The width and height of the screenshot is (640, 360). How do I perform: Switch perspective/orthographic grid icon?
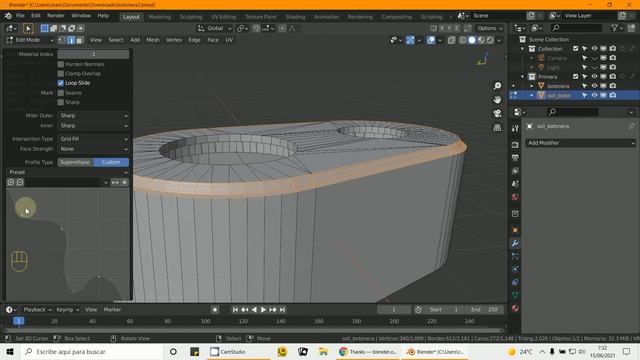497,127
